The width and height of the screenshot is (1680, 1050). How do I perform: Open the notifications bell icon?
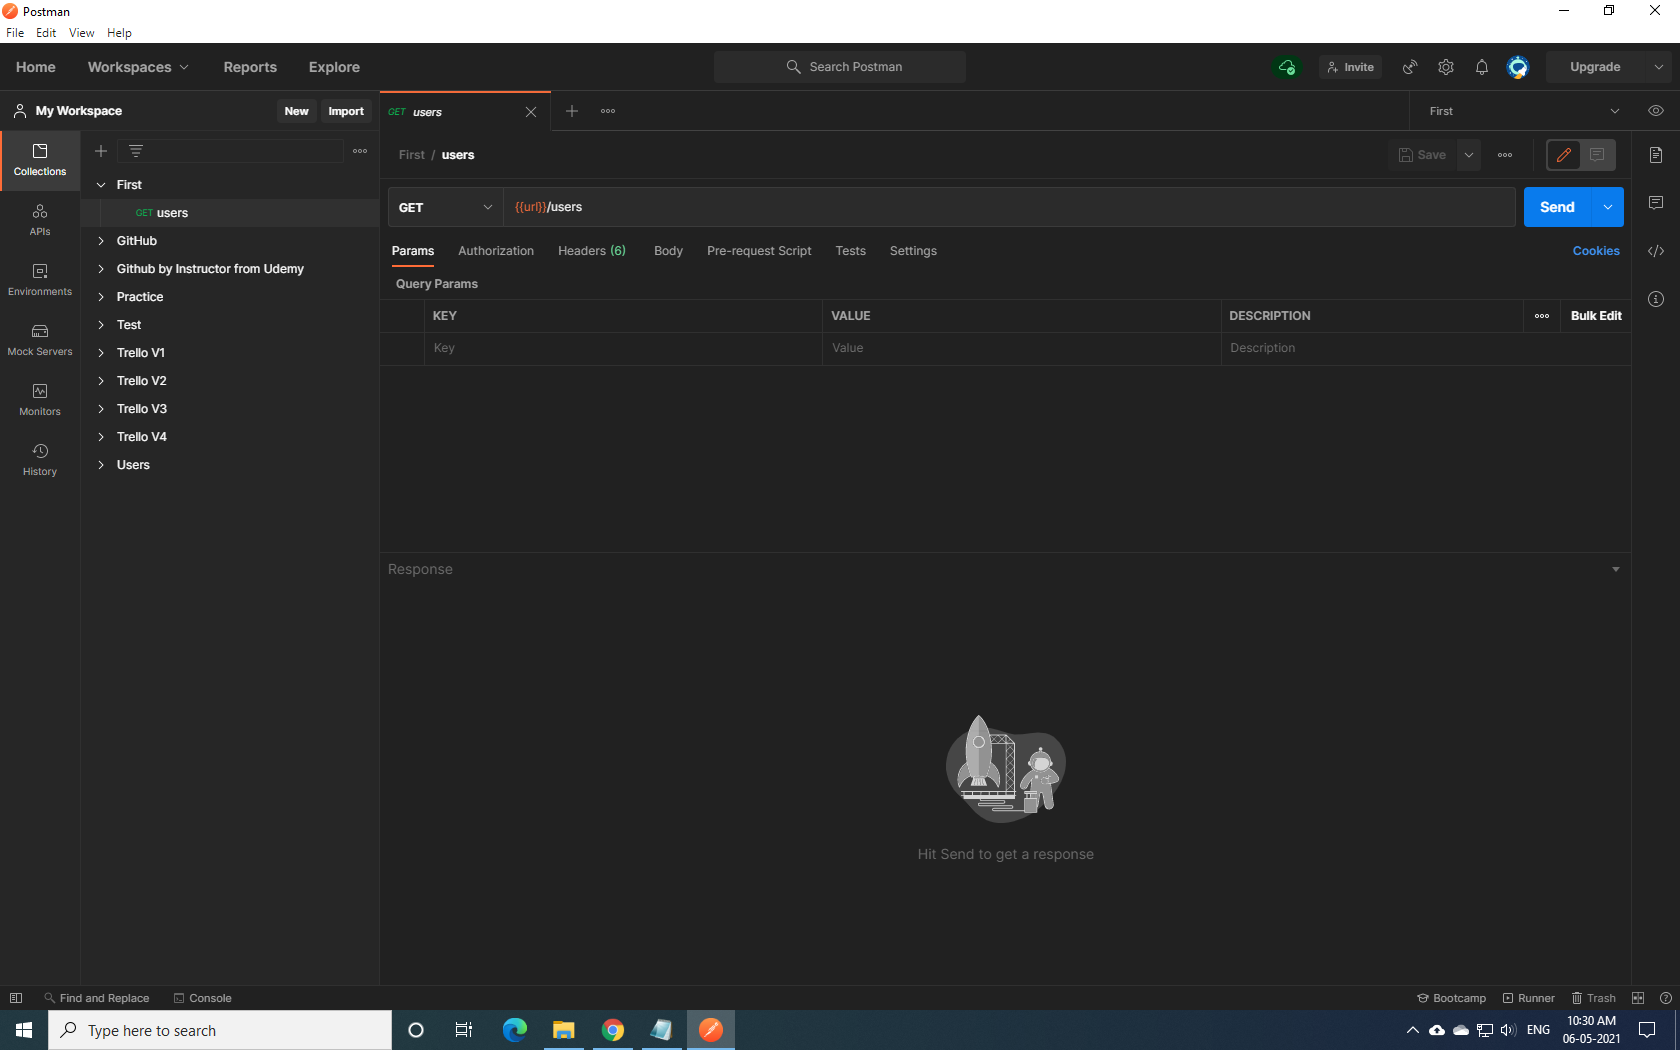click(1482, 67)
